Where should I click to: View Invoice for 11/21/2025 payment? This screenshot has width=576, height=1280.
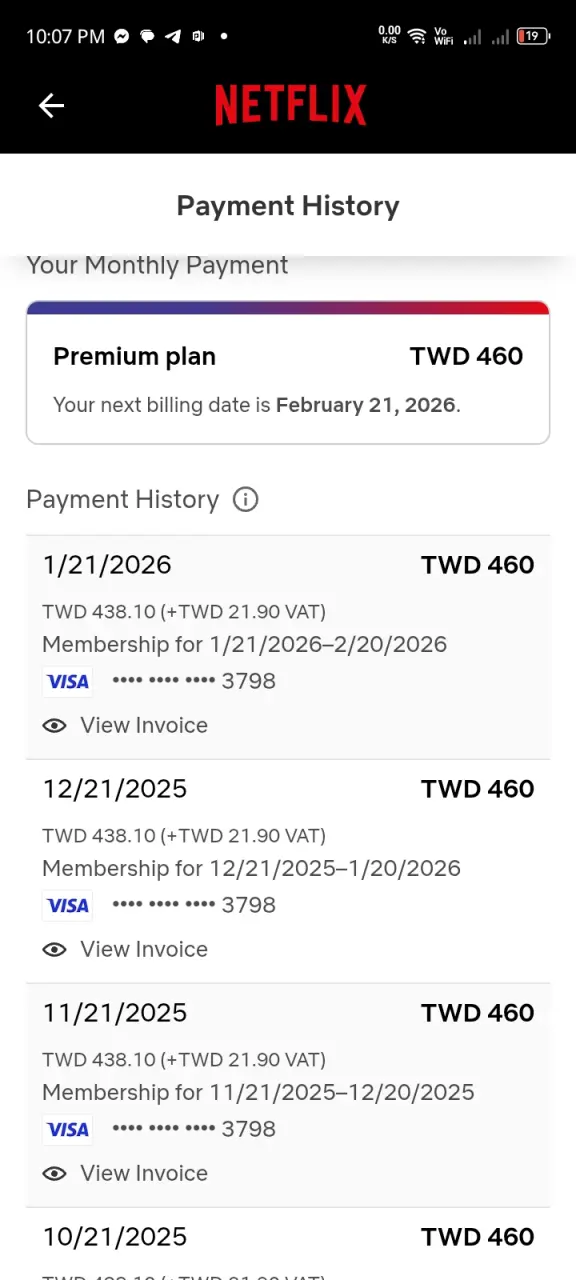coord(144,1173)
